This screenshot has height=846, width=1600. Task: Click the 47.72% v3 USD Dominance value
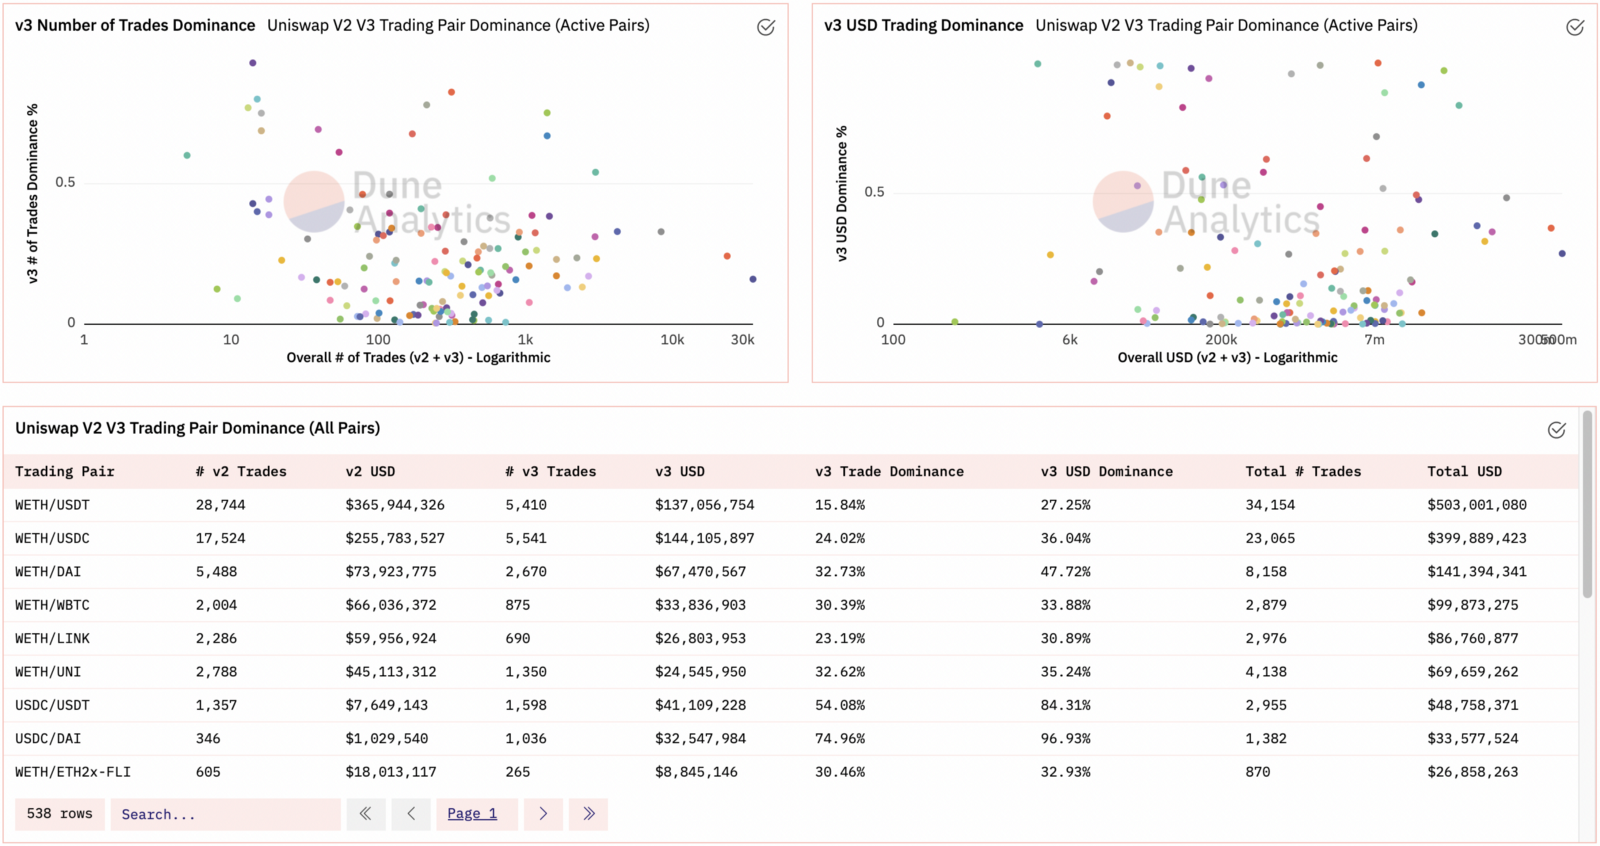(1066, 572)
